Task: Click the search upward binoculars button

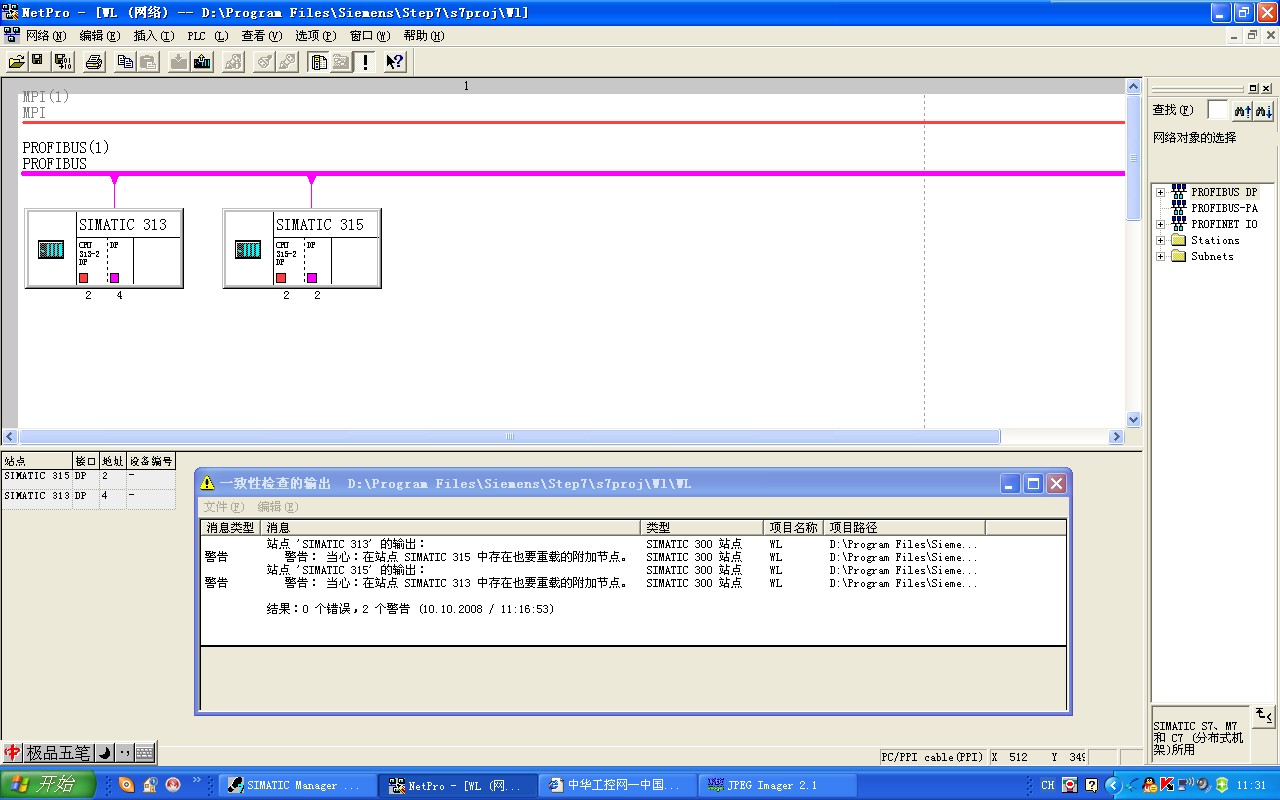Action: click(1243, 111)
